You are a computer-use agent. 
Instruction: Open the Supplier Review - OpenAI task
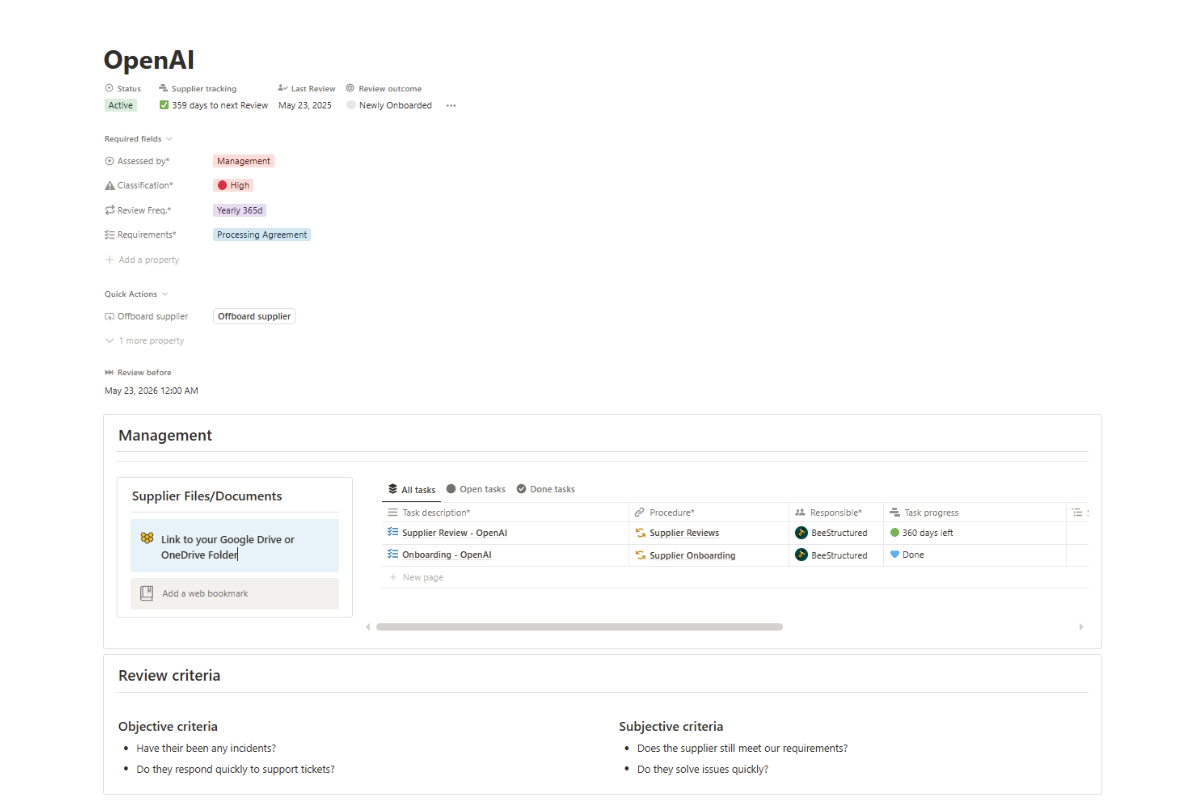point(454,533)
